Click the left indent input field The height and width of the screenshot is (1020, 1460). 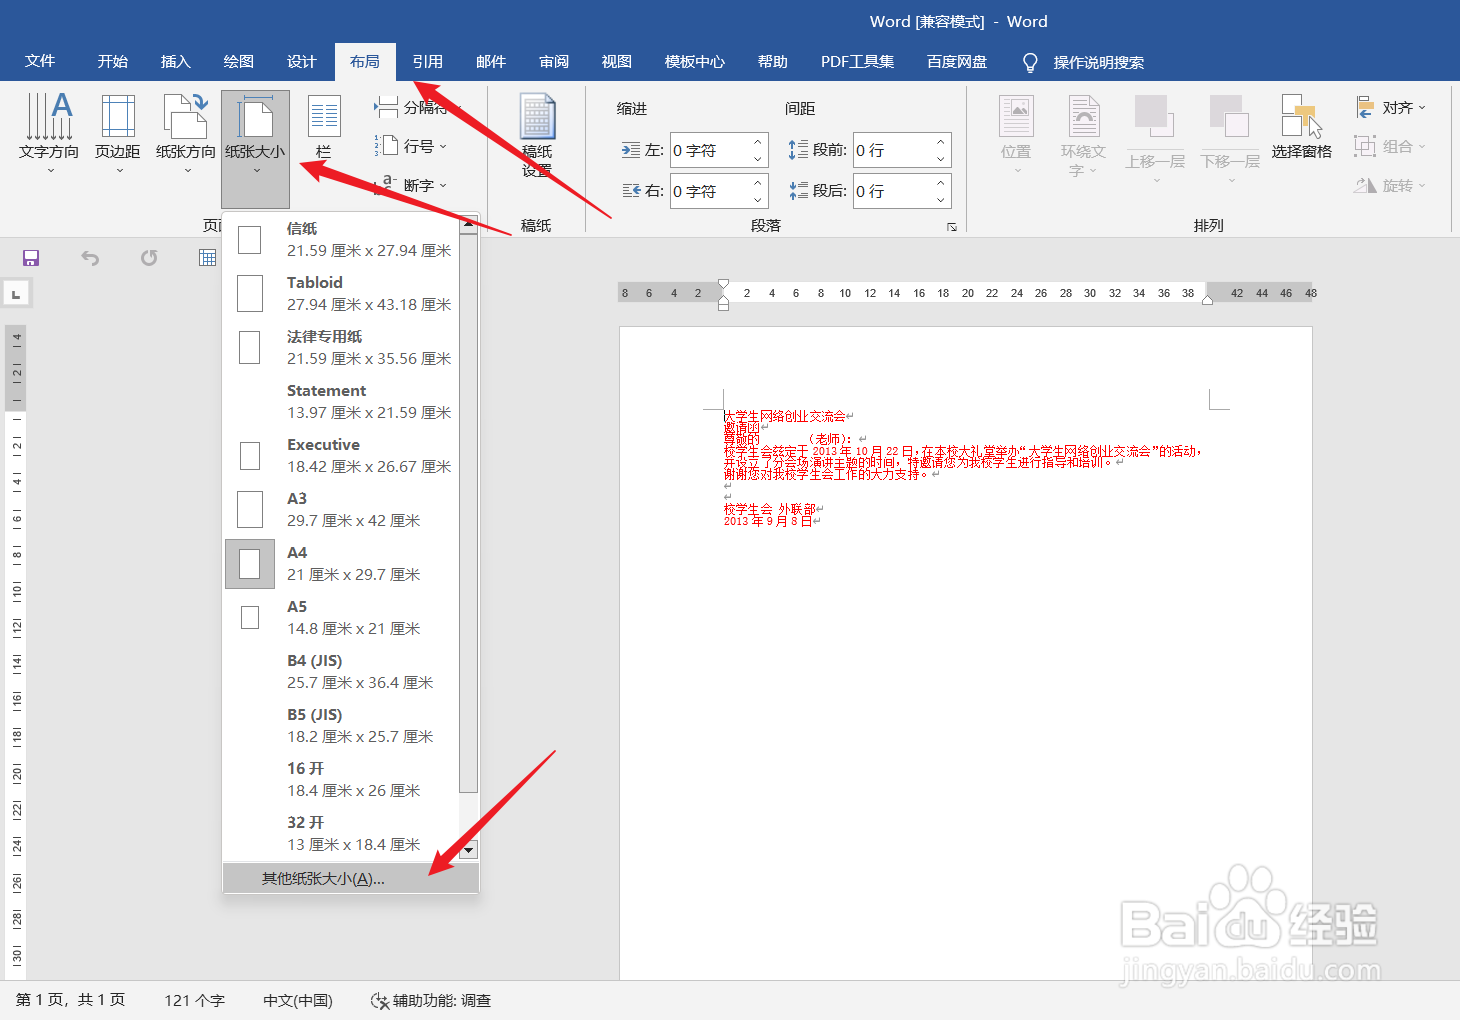click(710, 150)
